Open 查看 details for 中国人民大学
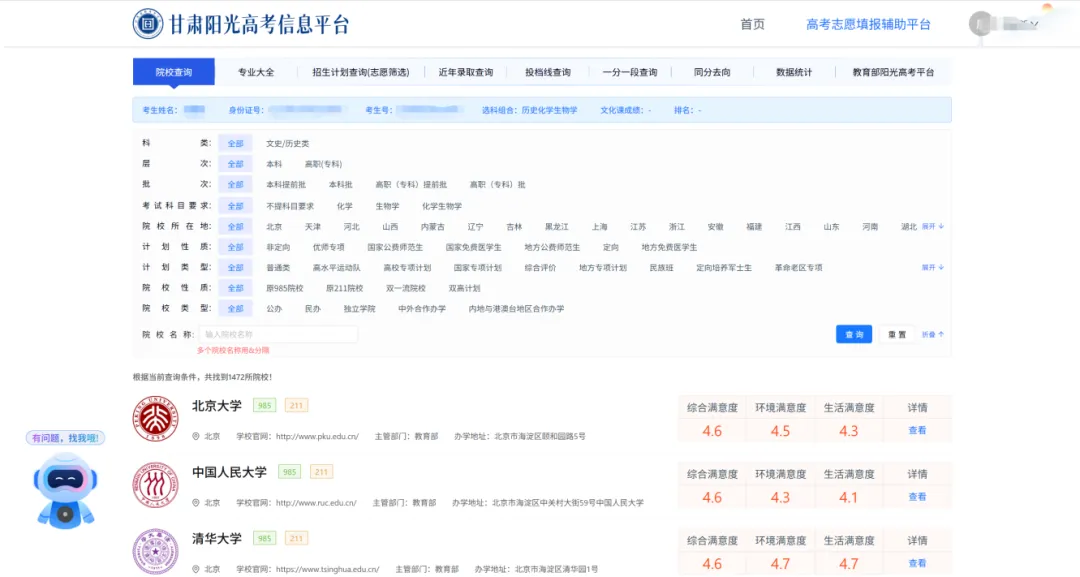 tap(917, 496)
